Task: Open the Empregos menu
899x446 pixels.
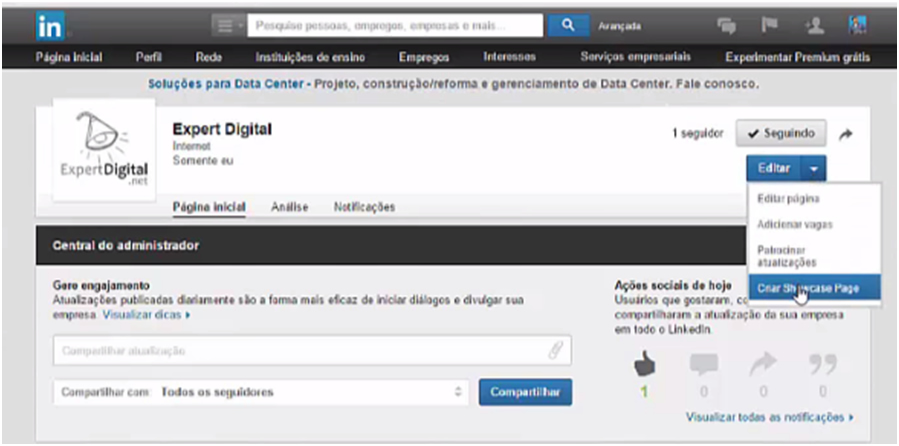Action: [424, 57]
